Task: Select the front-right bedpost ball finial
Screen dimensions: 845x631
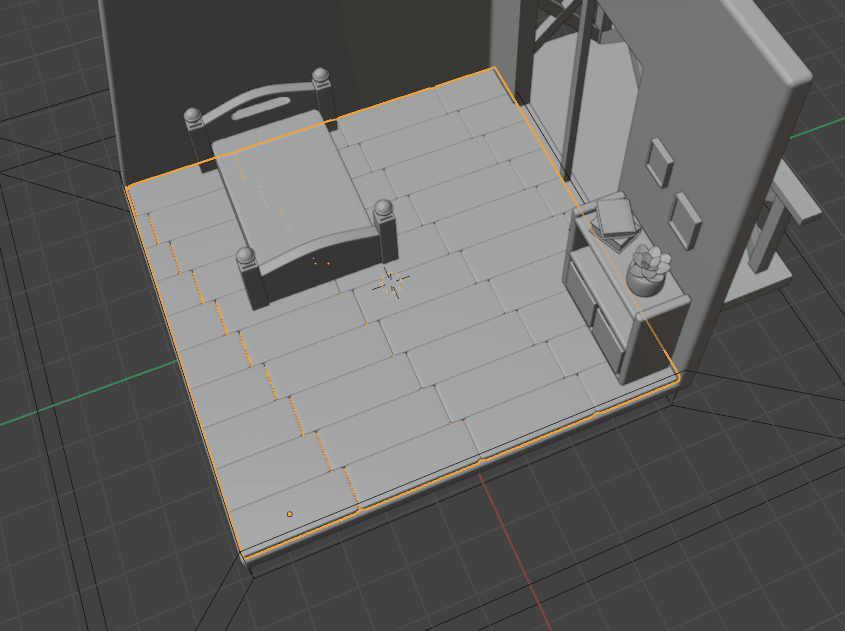Action: click(383, 207)
